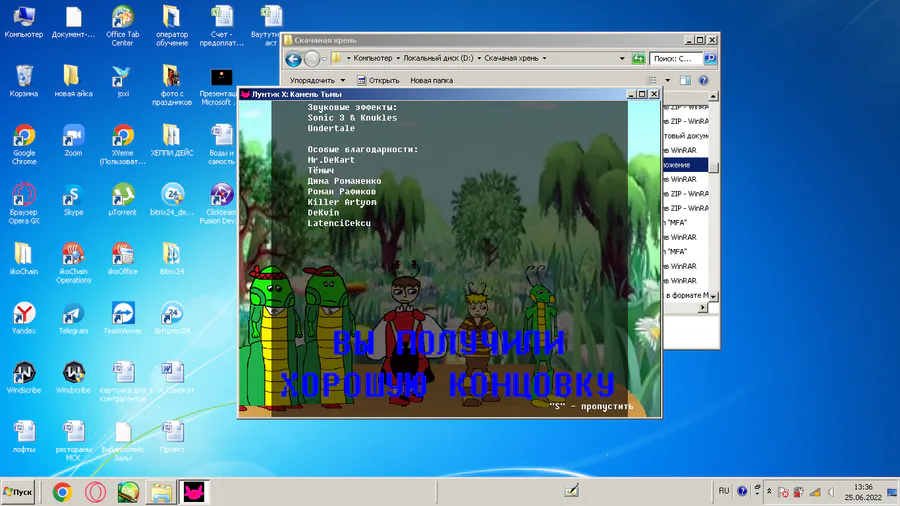Open the view options dropdown arrow
Screen dimensions: 900x506
[668, 80]
